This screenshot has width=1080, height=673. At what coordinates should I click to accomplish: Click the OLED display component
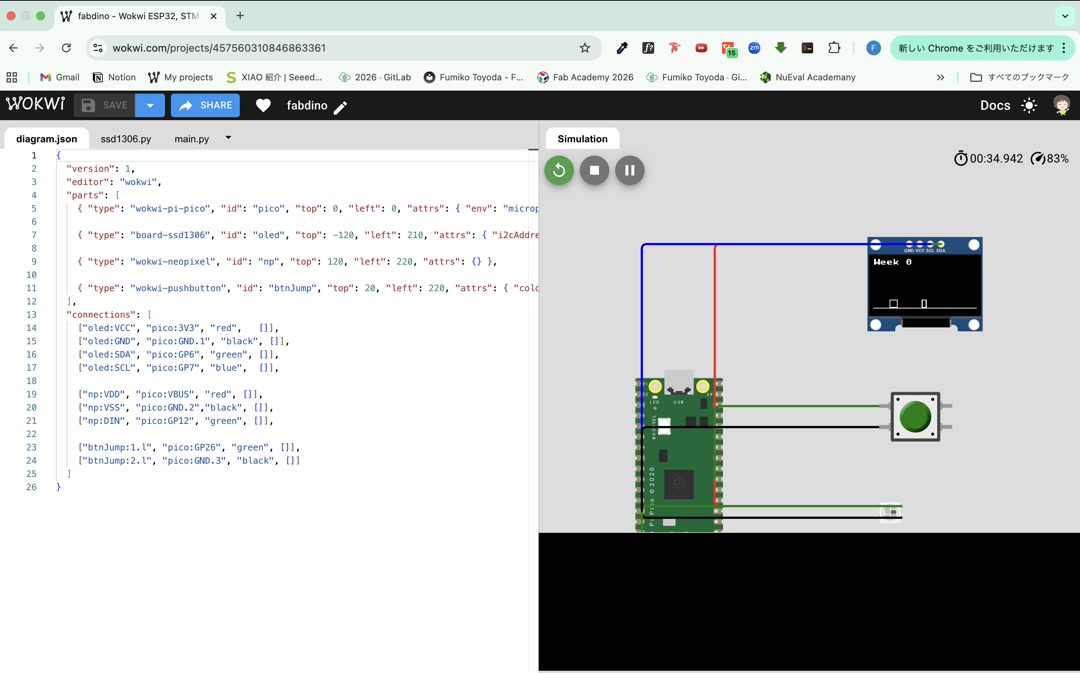coord(924,284)
